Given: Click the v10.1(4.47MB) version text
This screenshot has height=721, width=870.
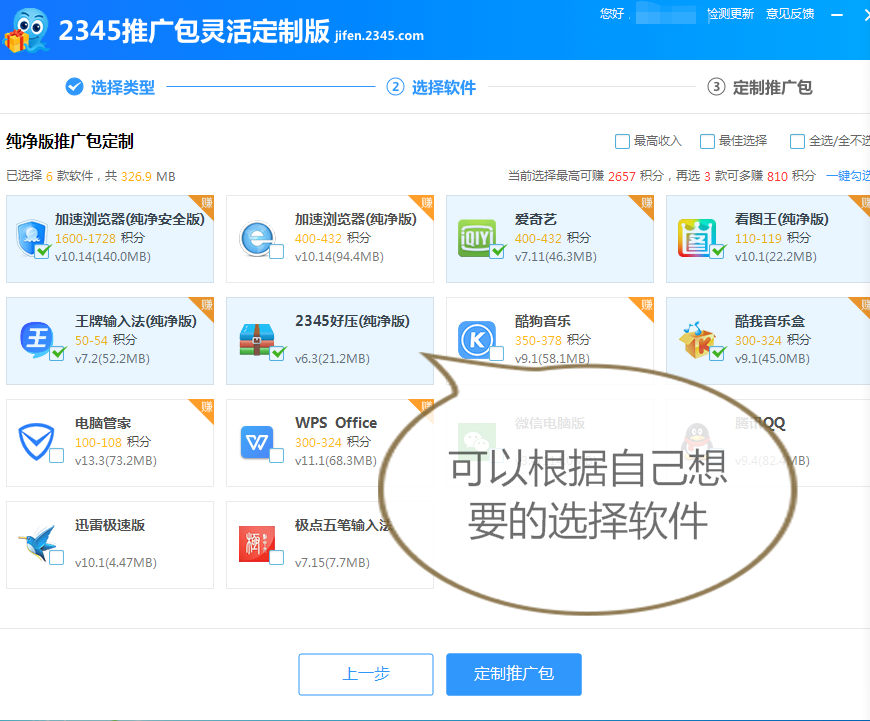Looking at the screenshot, I should 116,563.
